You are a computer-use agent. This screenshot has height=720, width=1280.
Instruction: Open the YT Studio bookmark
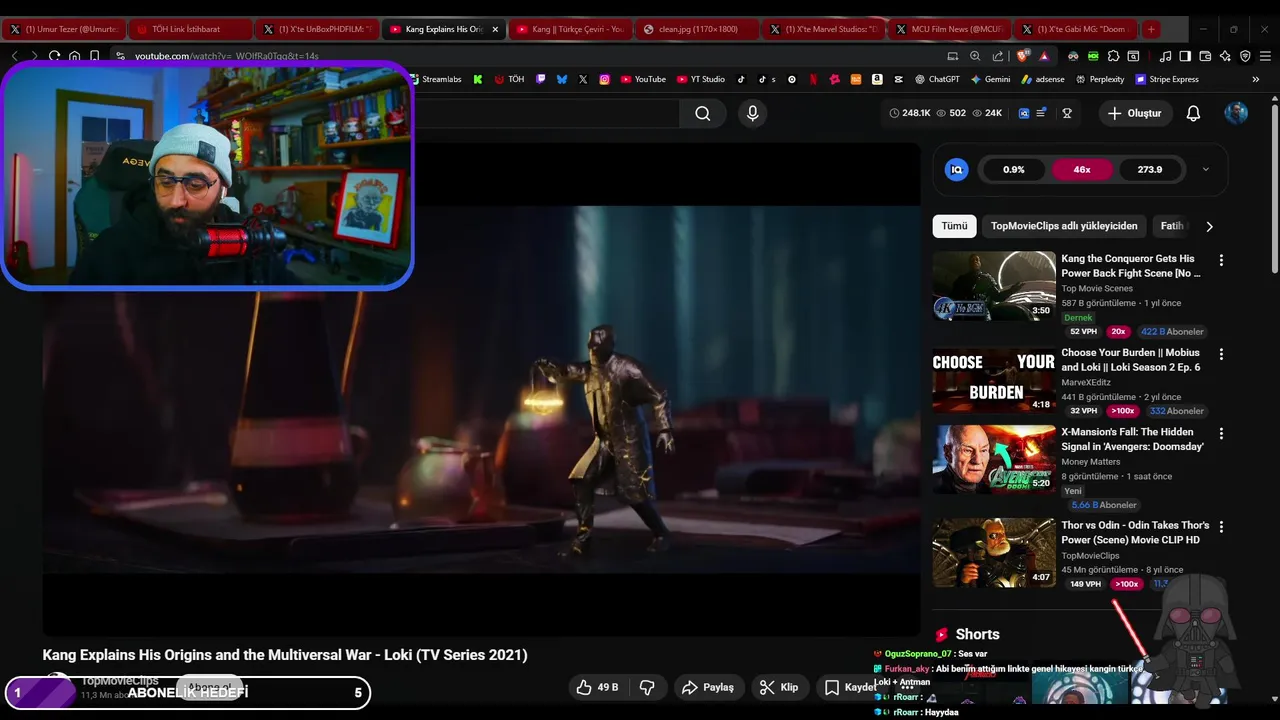701,79
